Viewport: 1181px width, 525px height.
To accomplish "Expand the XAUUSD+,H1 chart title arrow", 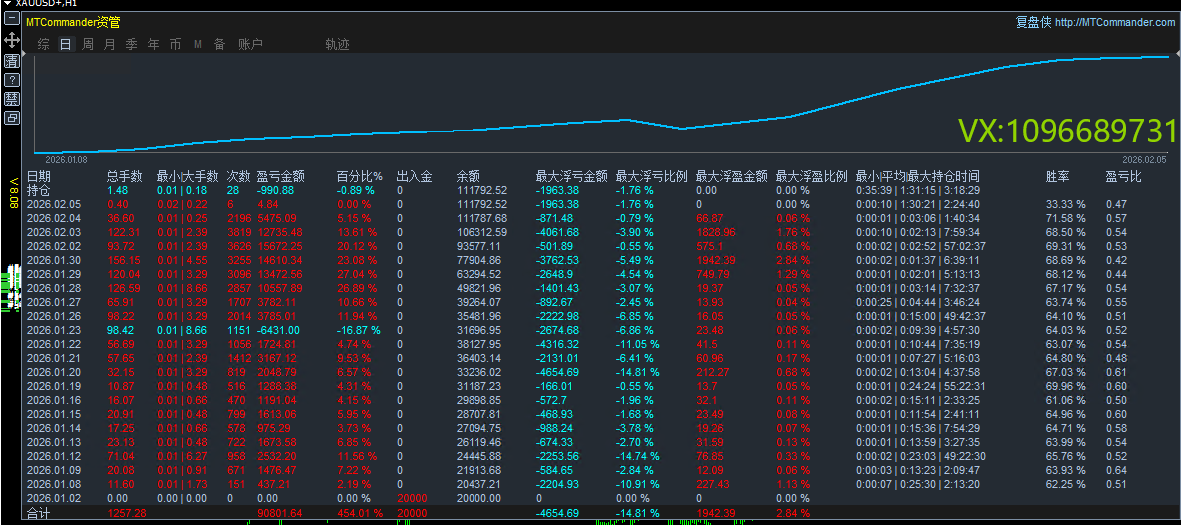I will coord(7,4).
